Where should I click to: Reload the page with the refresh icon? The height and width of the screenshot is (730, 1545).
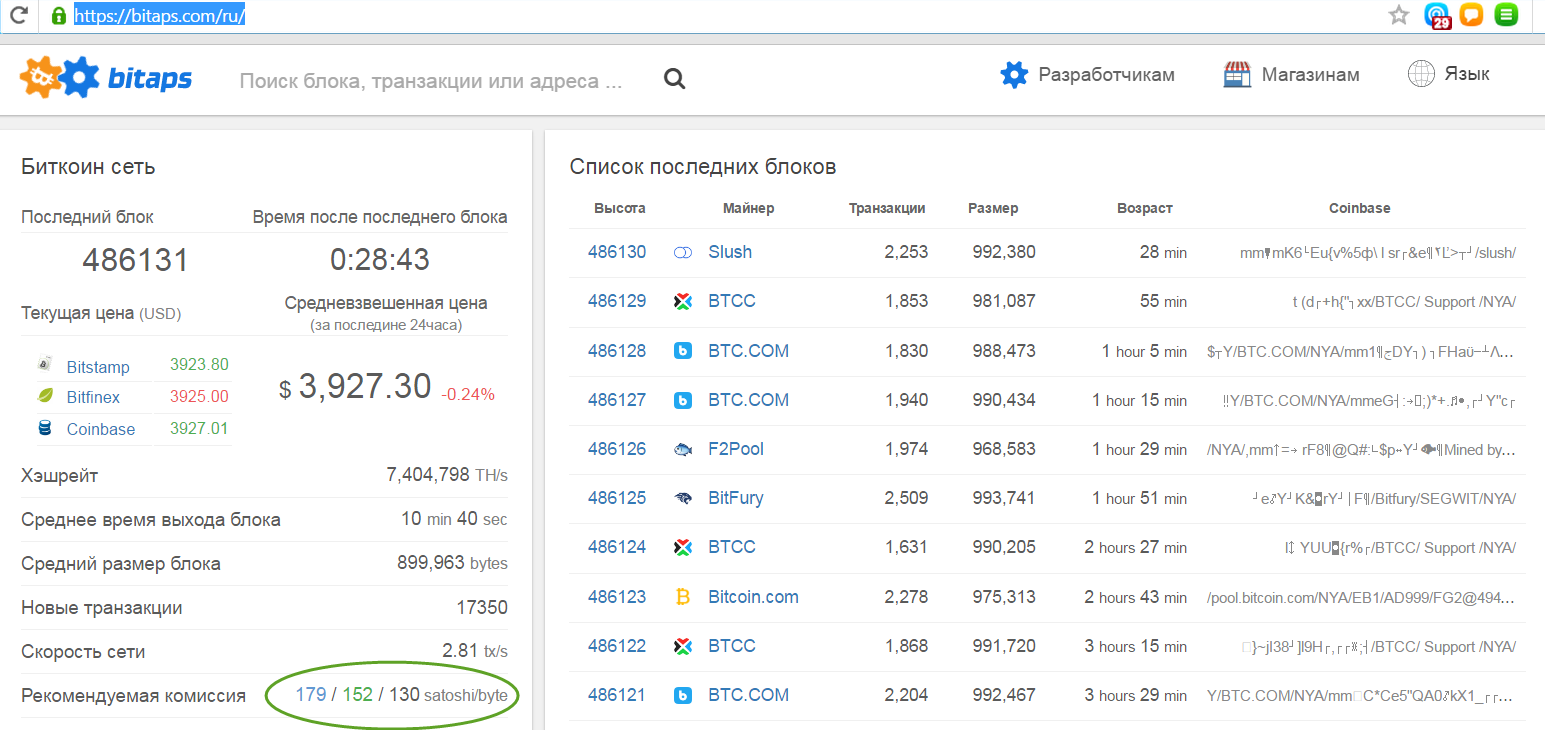[19, 15]
